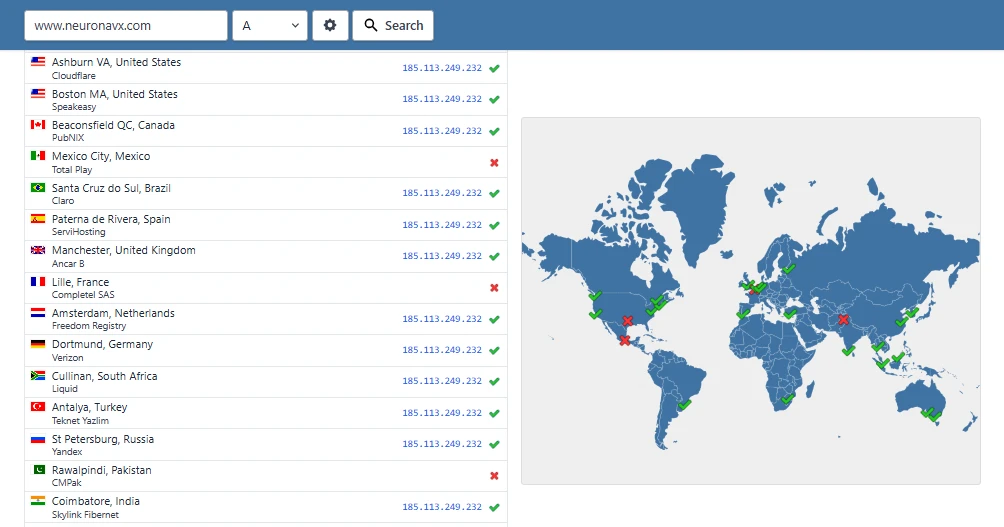Click the India flag beside Coimbatore

pyautogui.click(x=38, y=501)
